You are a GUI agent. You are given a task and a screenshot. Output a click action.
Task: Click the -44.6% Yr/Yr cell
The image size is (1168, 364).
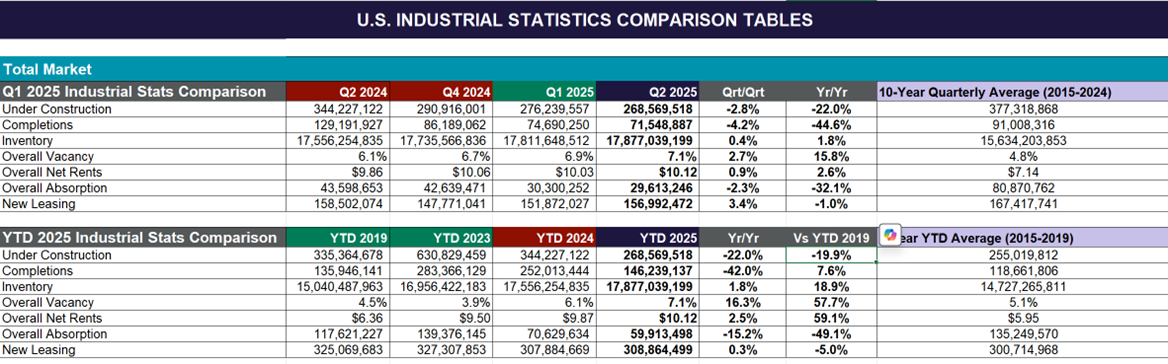pos(832,124)
